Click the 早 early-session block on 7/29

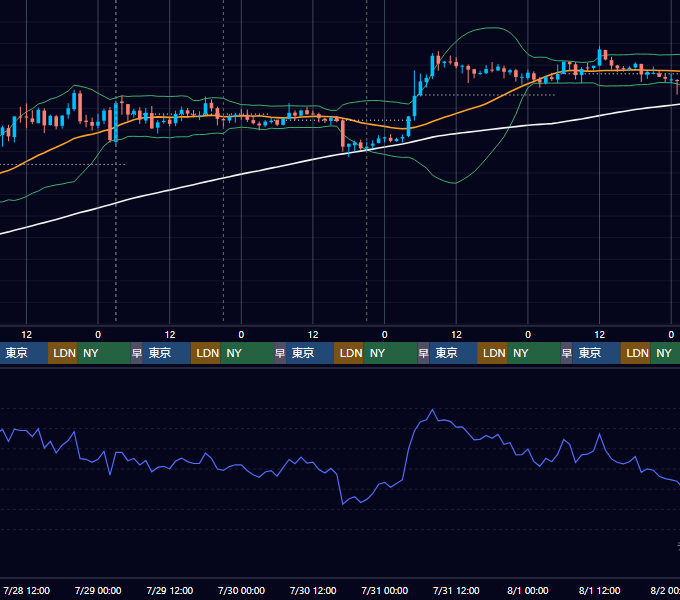pos(137,353)
